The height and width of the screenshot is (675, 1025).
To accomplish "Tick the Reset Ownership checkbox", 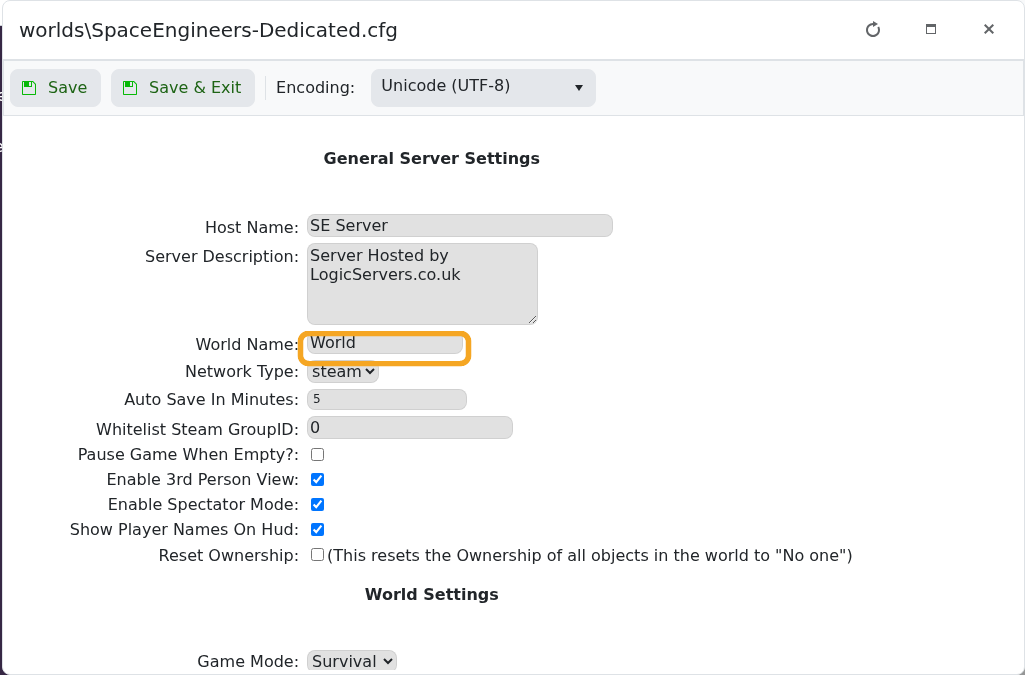I will (318, 555).
